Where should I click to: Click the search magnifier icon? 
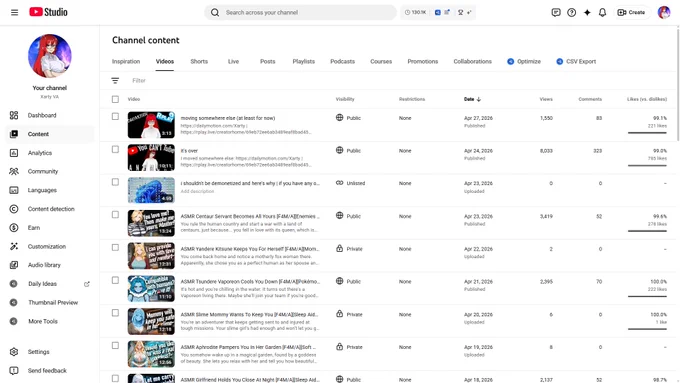(215, 13)
